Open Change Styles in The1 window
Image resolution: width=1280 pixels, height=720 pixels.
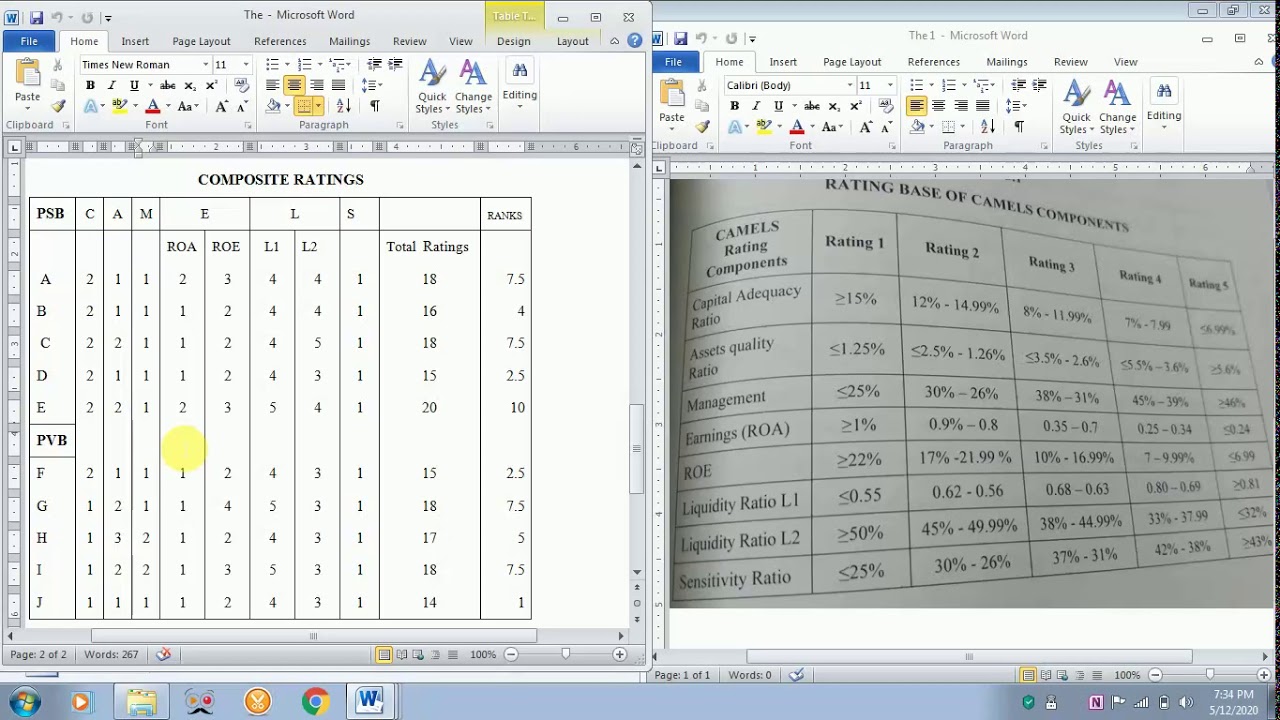click(1117, 108)
